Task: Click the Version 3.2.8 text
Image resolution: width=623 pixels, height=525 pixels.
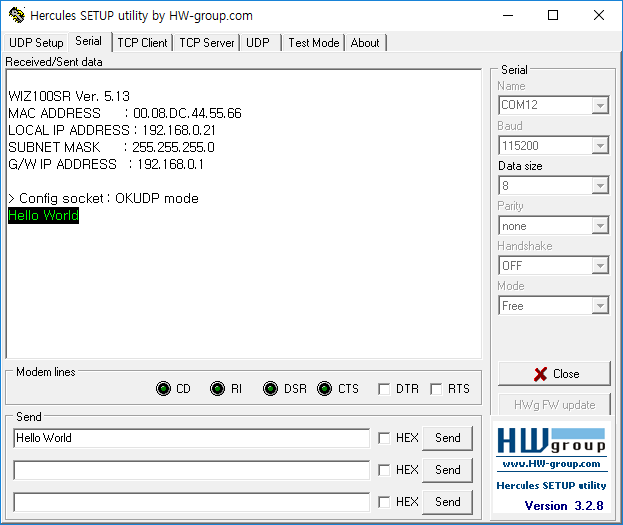Action: point(564,506)
